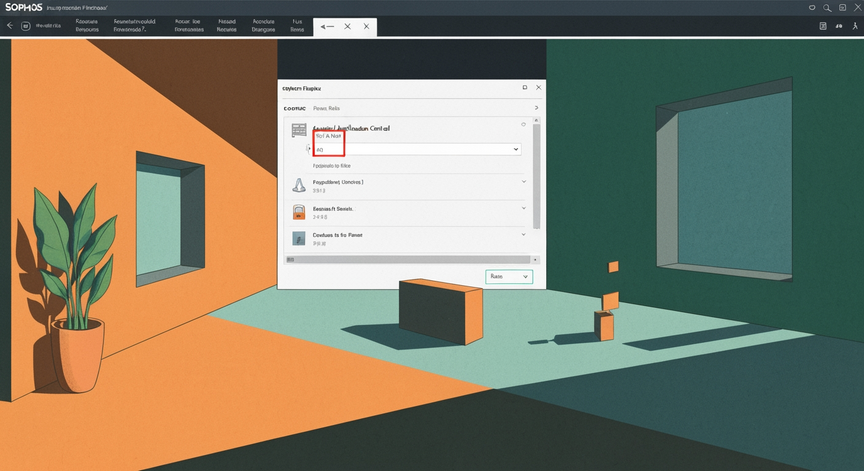Click the walking person icon at top right
Image resolution: width=864 pixels, height=471 pixels.
tap(855, 26)
